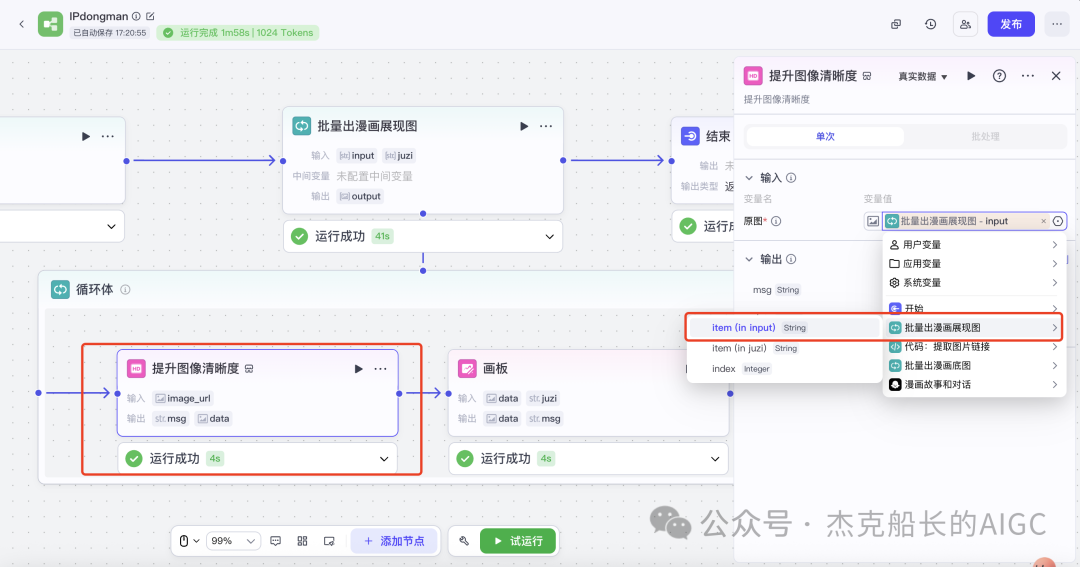
Task: Click the 添加节点 add node button
Action: [x=394, y=541]
